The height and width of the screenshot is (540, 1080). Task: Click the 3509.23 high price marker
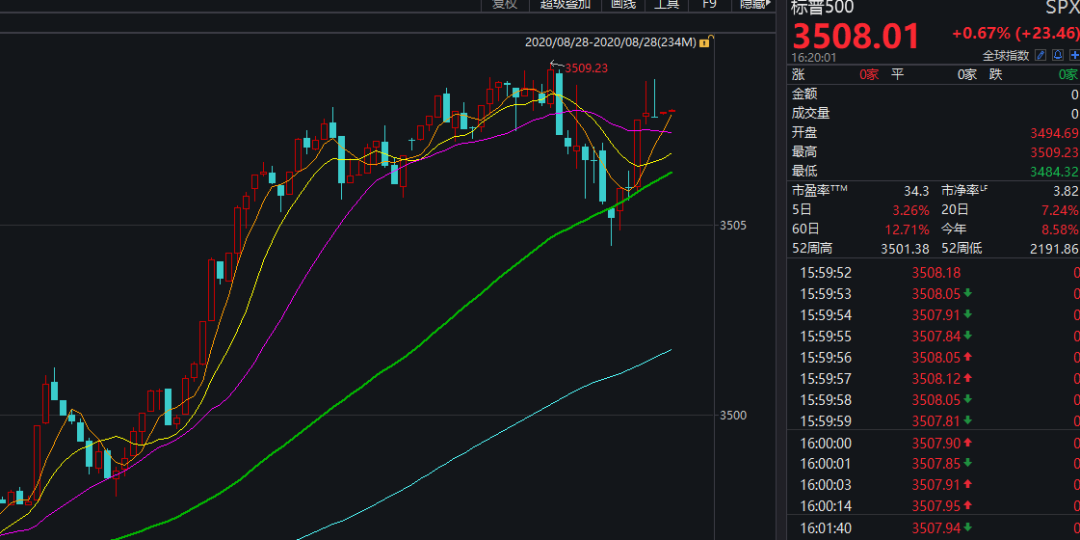(588, 68)
